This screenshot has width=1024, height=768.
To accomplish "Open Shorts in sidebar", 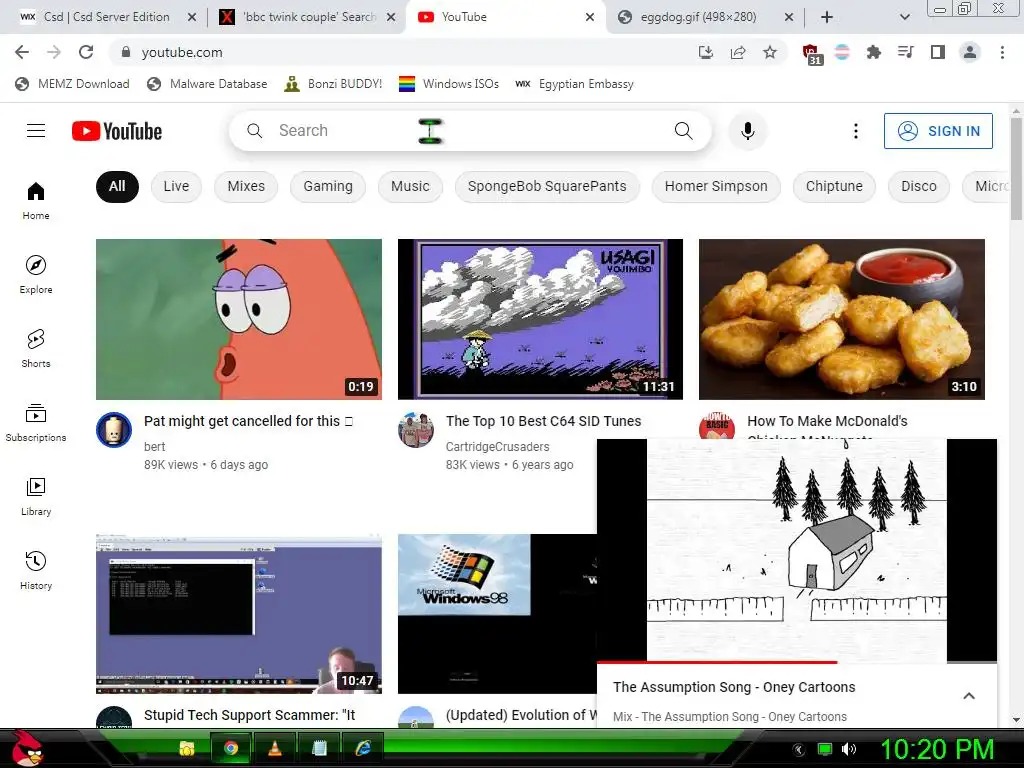I will [36, 349].
